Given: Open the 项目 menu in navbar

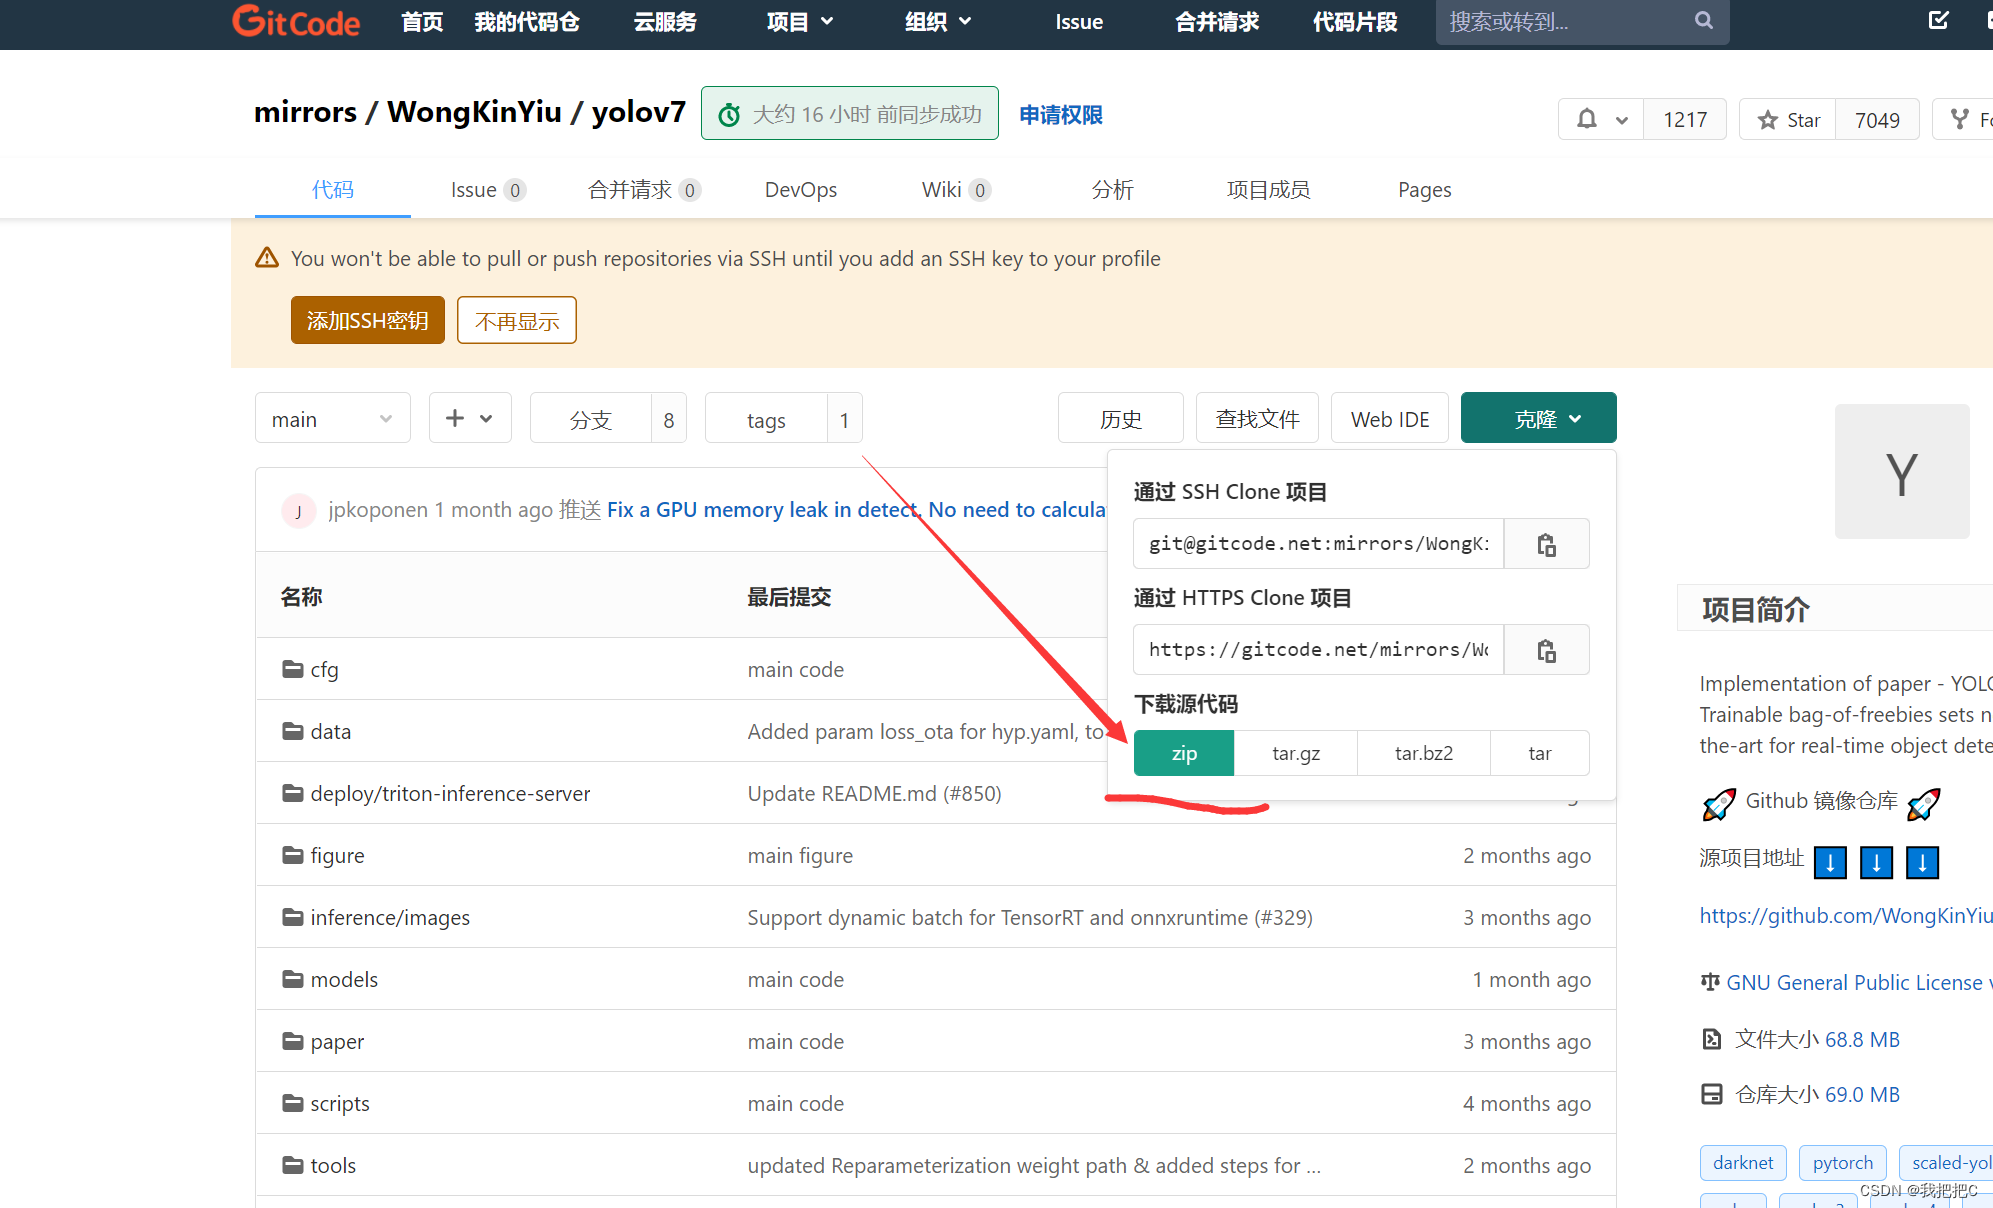Looking at the screenshot, I should click(799, 21).
